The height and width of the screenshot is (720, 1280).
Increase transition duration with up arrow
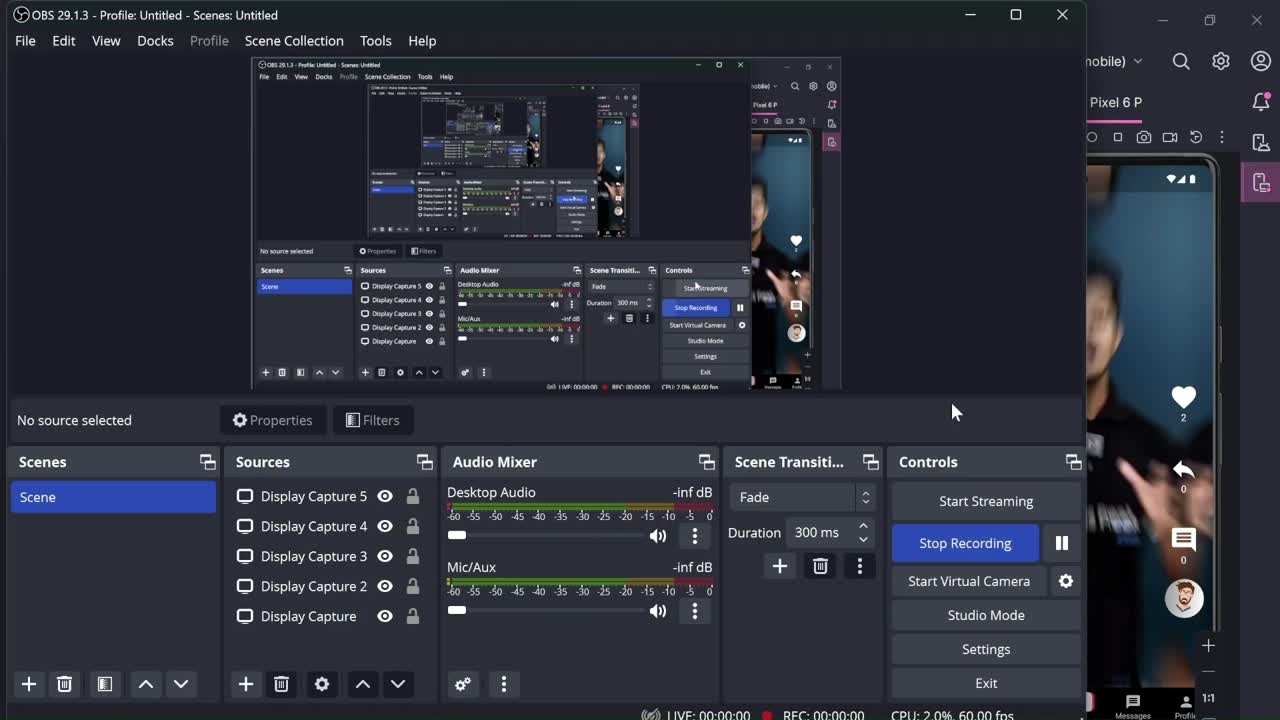pos(863,526)
